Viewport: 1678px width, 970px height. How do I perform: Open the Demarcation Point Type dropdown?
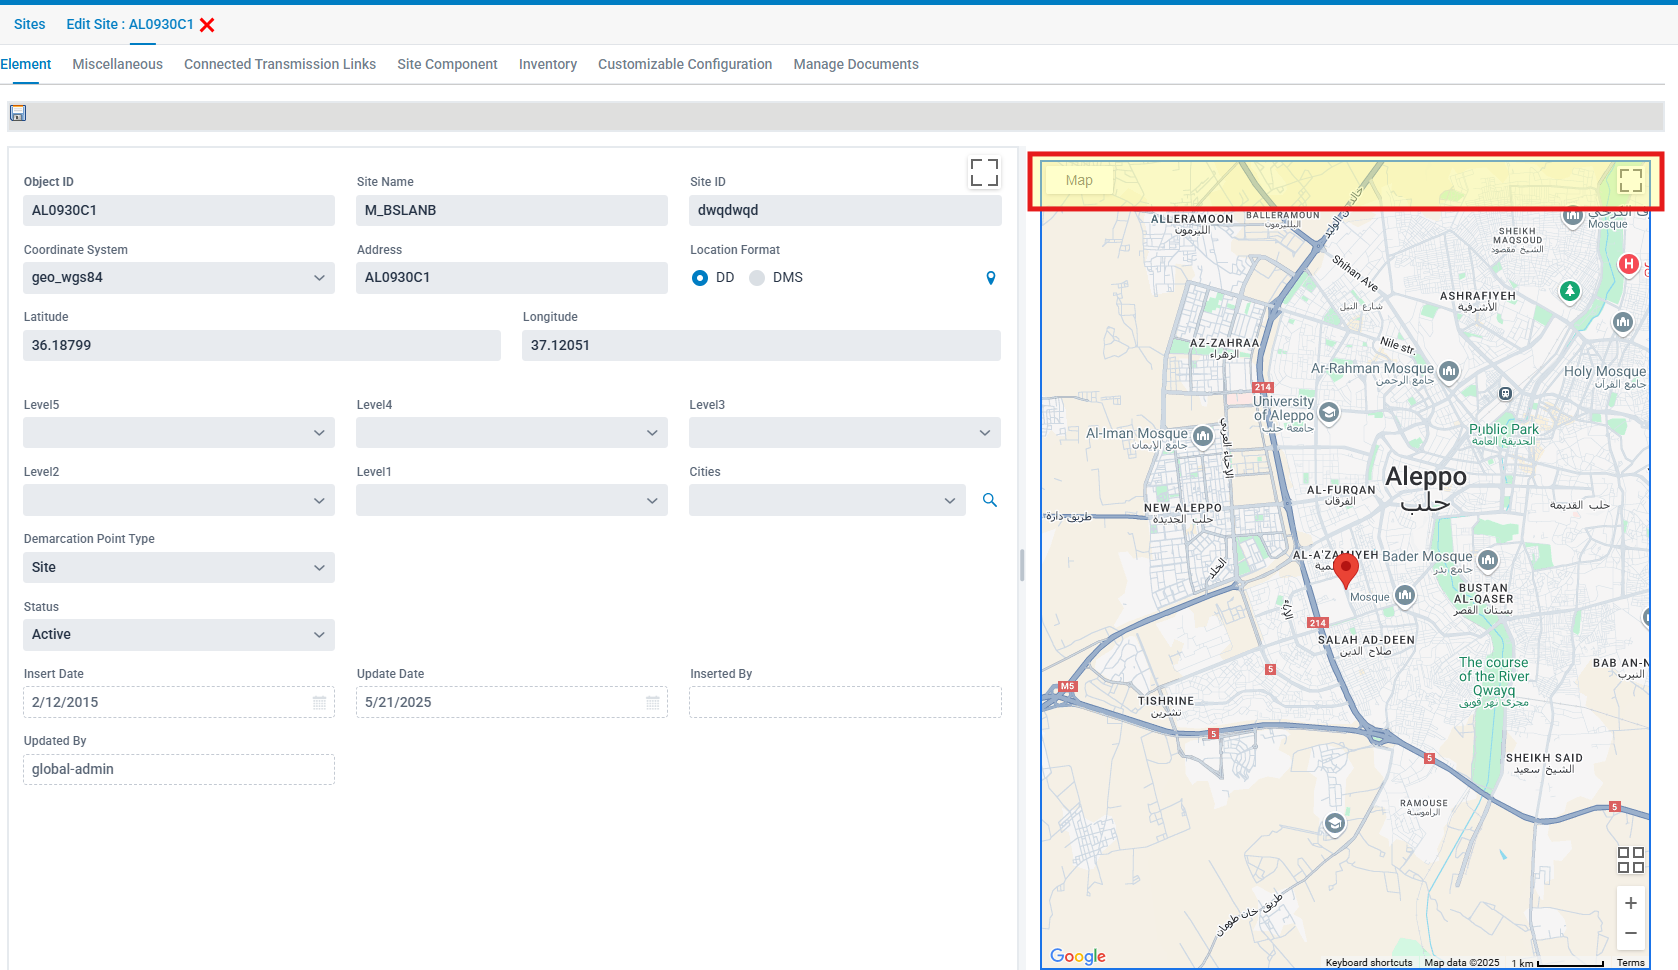coord(178,568)
